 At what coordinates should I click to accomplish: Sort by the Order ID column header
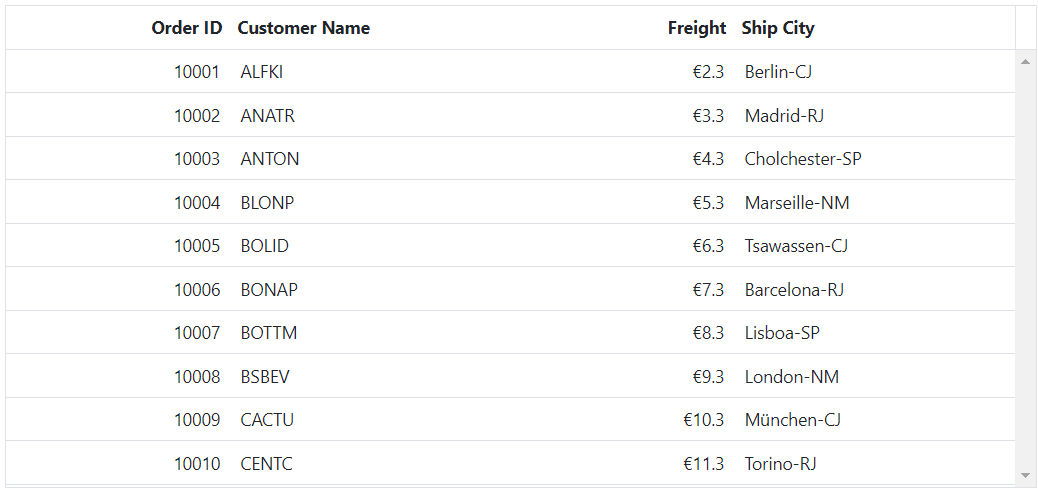coord(187,28)
